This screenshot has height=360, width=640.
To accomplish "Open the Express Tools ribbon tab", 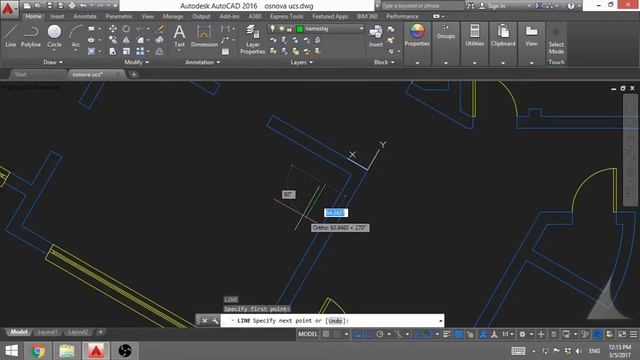I will tap(287, 16).
